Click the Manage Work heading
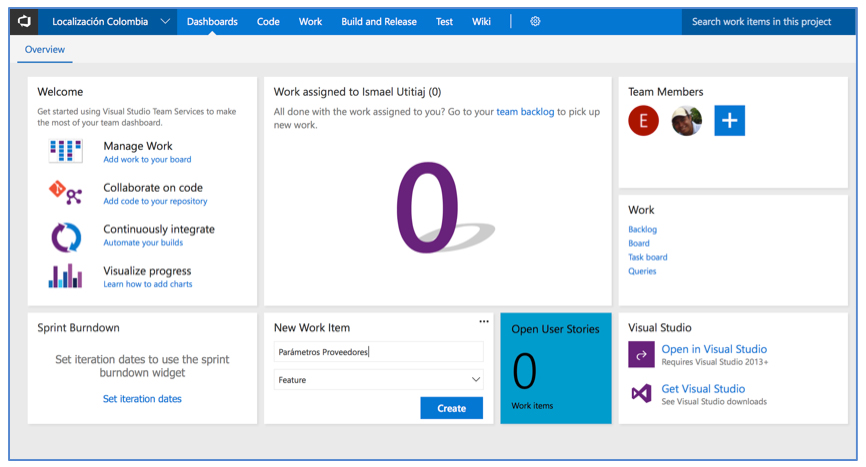 pos(138,146)
